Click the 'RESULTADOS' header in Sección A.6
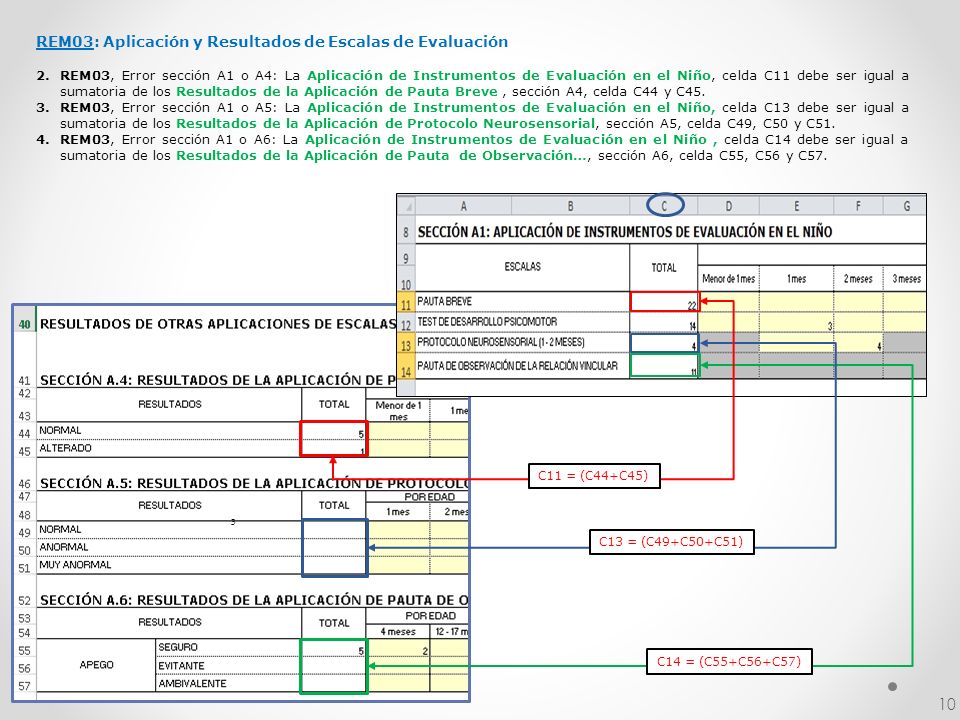 coord(169,623)
